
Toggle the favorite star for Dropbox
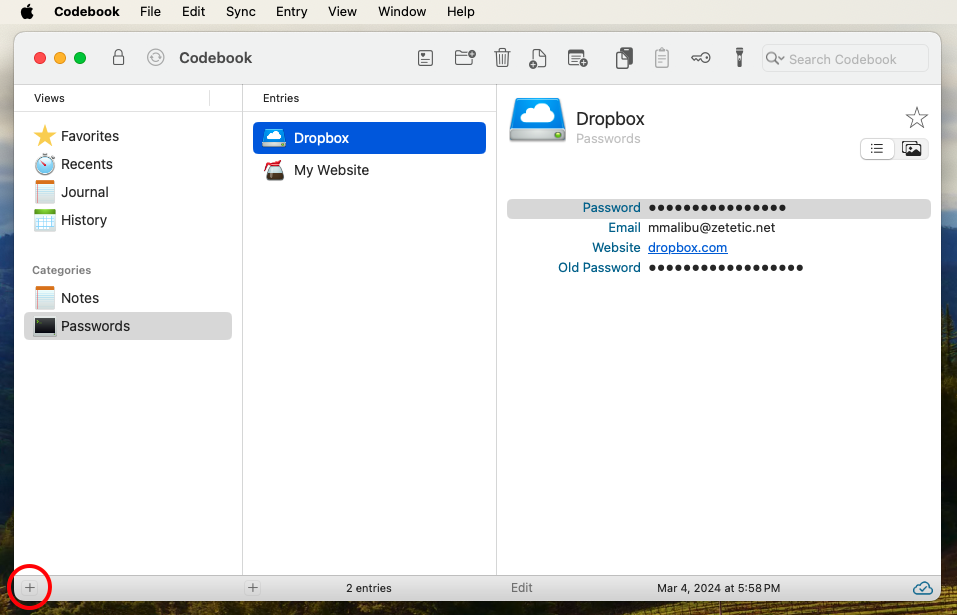(x=916, y=118)
